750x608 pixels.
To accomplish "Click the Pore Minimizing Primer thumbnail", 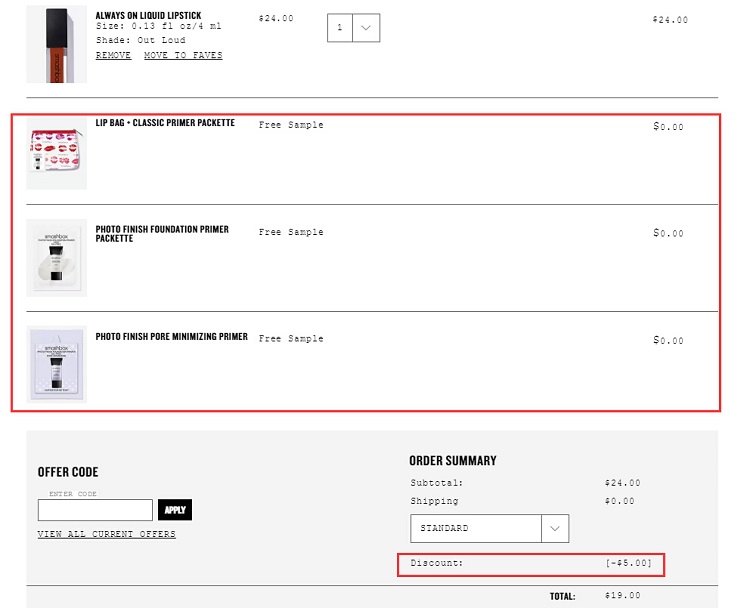I will pyautogui.click(x=56, y=365).
